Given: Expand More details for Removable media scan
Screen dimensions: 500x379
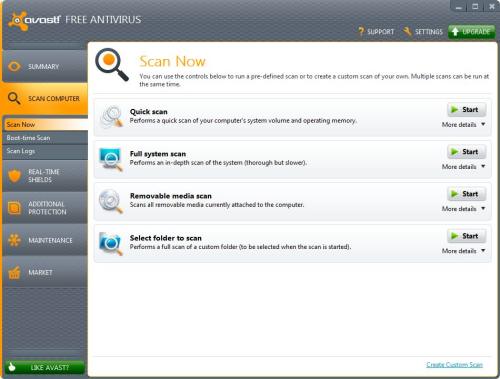Looking at the screenshot, I should tap(463, 209).
